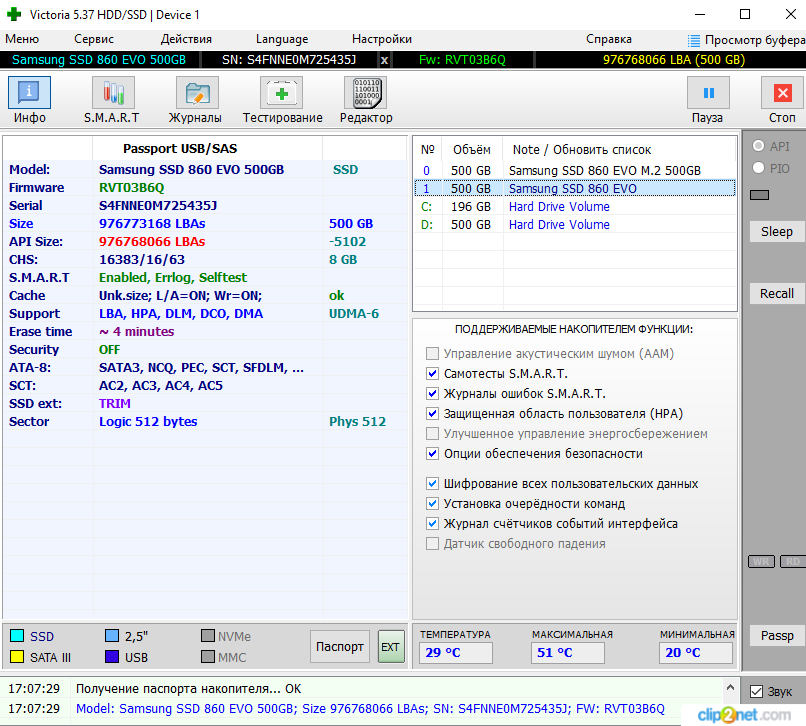806x726 pixels.
Task: Click the Note / Обновить список header
Action: click(x=582, y=150)
